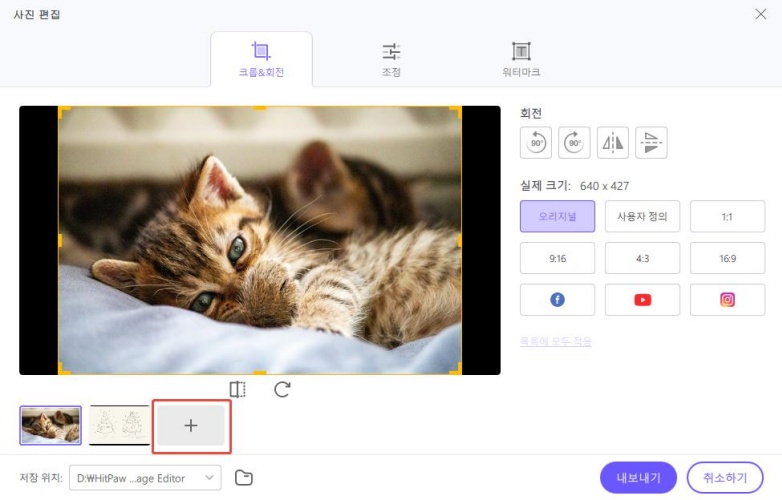
Task: Click the right-edge middle crop handle
Action: pos(459,240)
